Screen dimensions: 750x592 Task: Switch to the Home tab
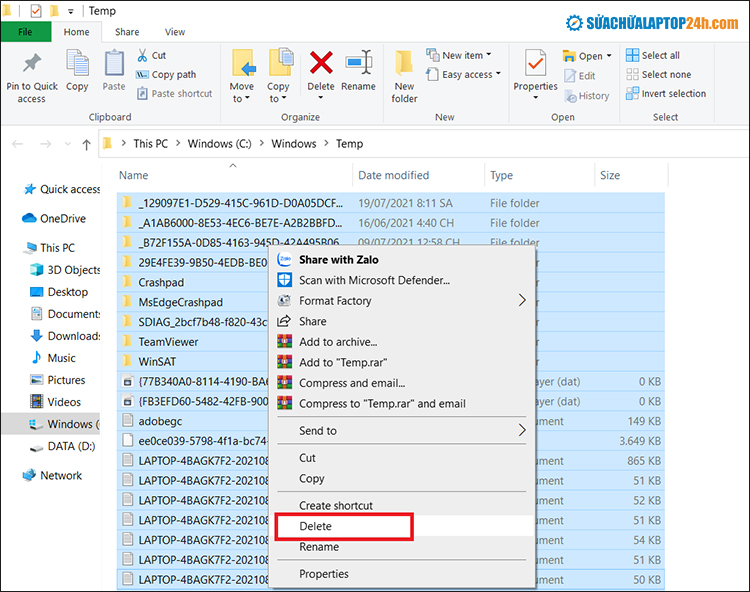pyautogui.click(x=77, y=32)
